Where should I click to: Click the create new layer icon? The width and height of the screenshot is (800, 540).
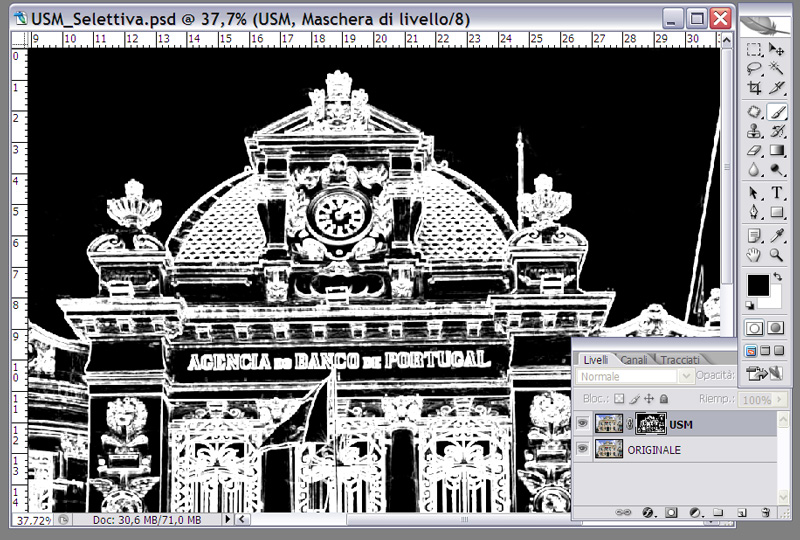coord(741,513)
